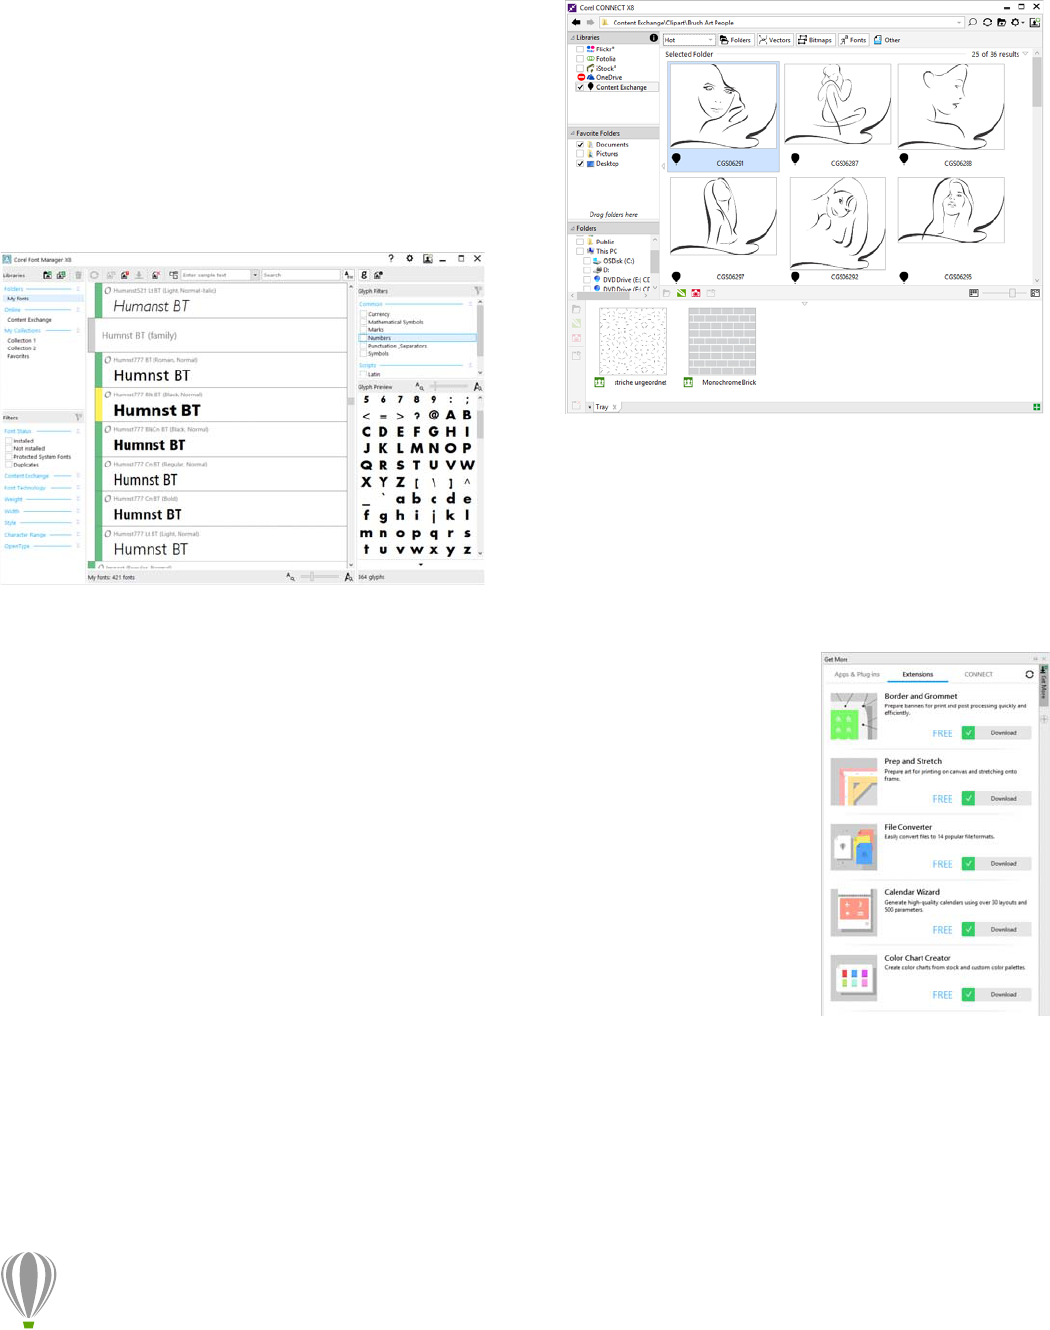Collapse the Folders panel in CONNECT

tap(573, 228)
